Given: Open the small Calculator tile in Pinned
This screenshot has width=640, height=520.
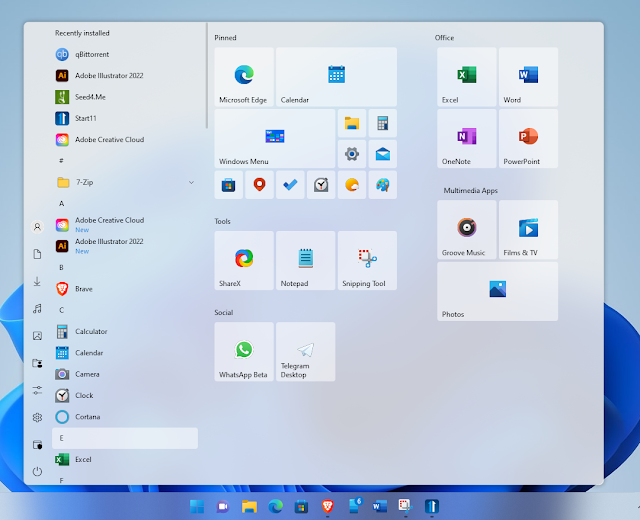Looking at the screenshot, I should coord(382,123).
